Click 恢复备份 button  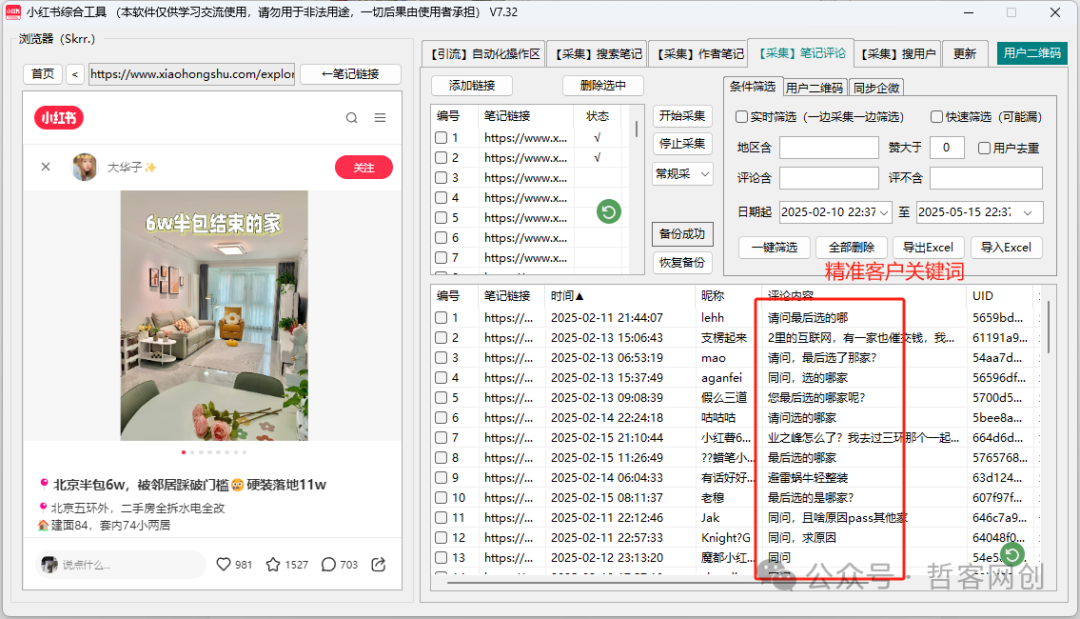[682, 262]
